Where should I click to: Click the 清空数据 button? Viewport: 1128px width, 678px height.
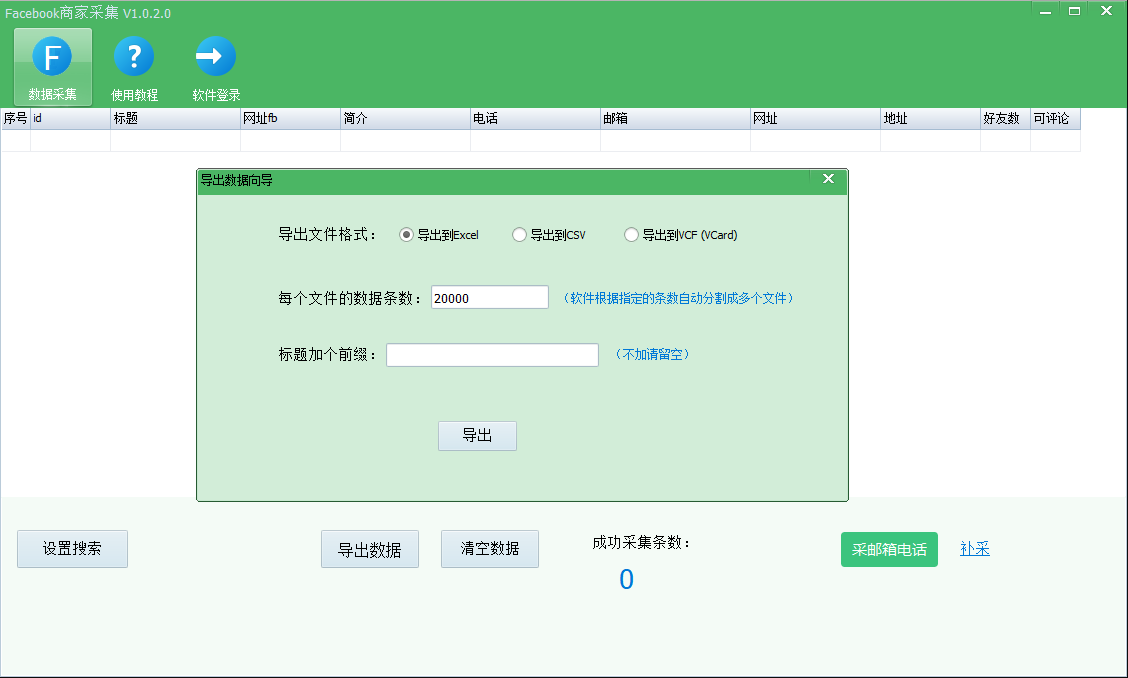[x=490, y=548]
